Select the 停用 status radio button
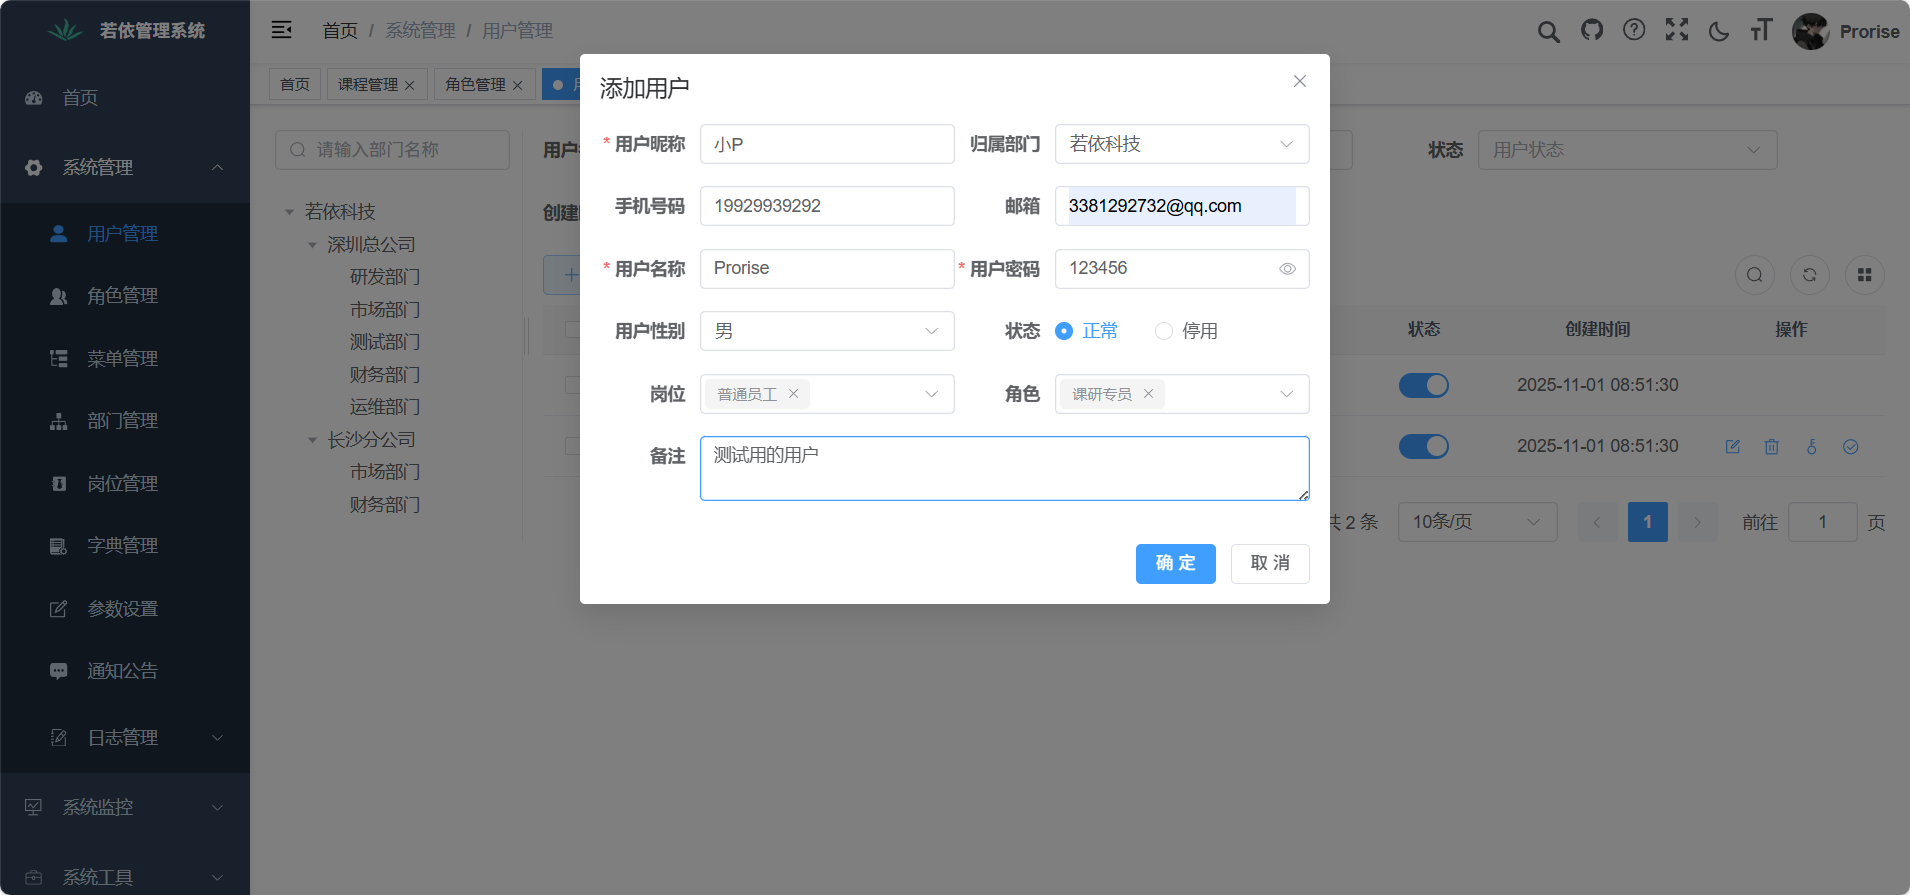 tap(1164, 331)
